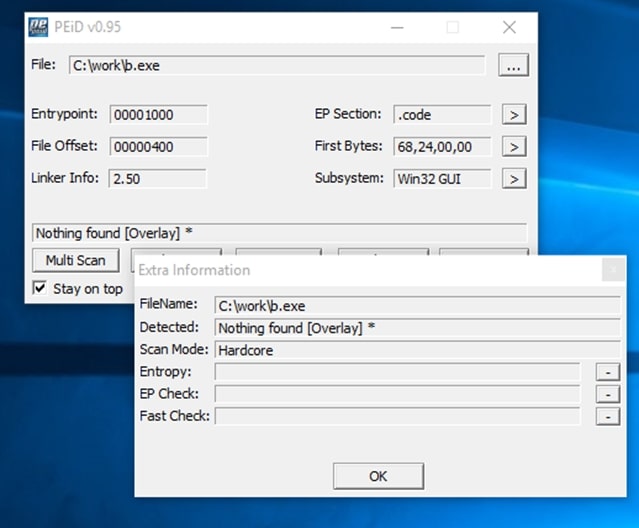Click the 'Extra Information' dialog title
This screenshot has width=639, height=528.
[x=194, y=270]
